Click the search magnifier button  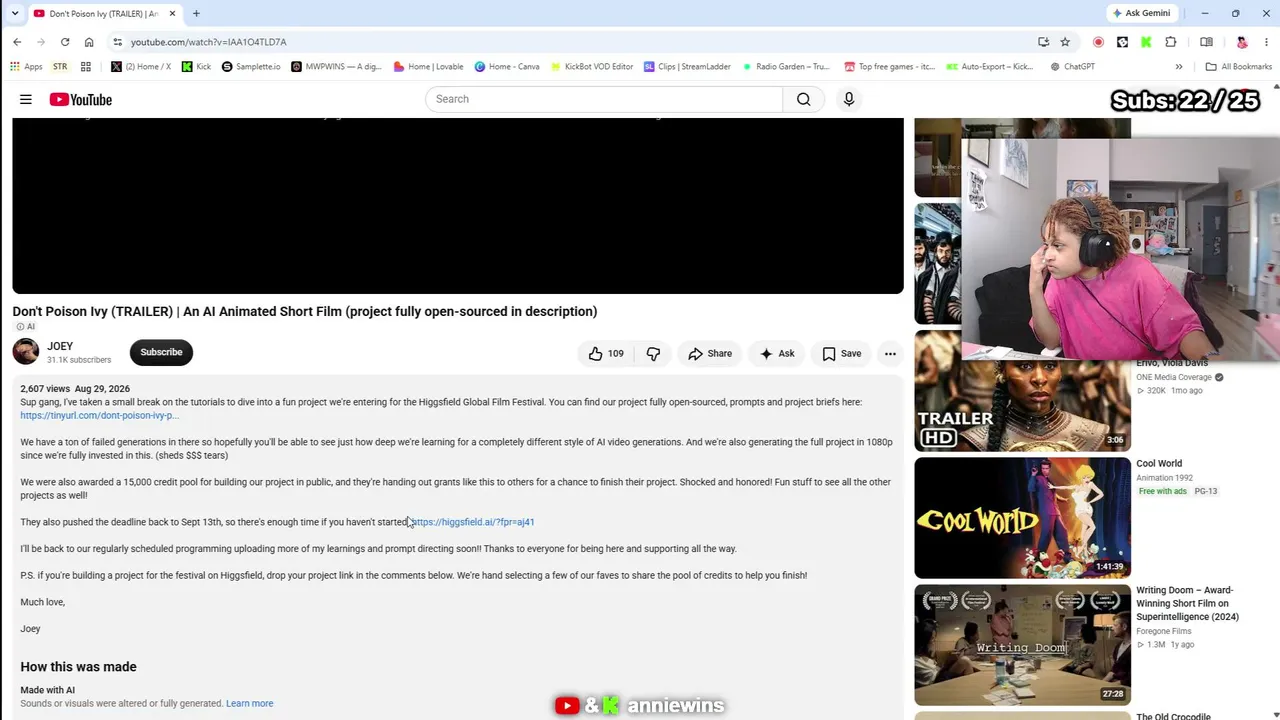(803, 99)
